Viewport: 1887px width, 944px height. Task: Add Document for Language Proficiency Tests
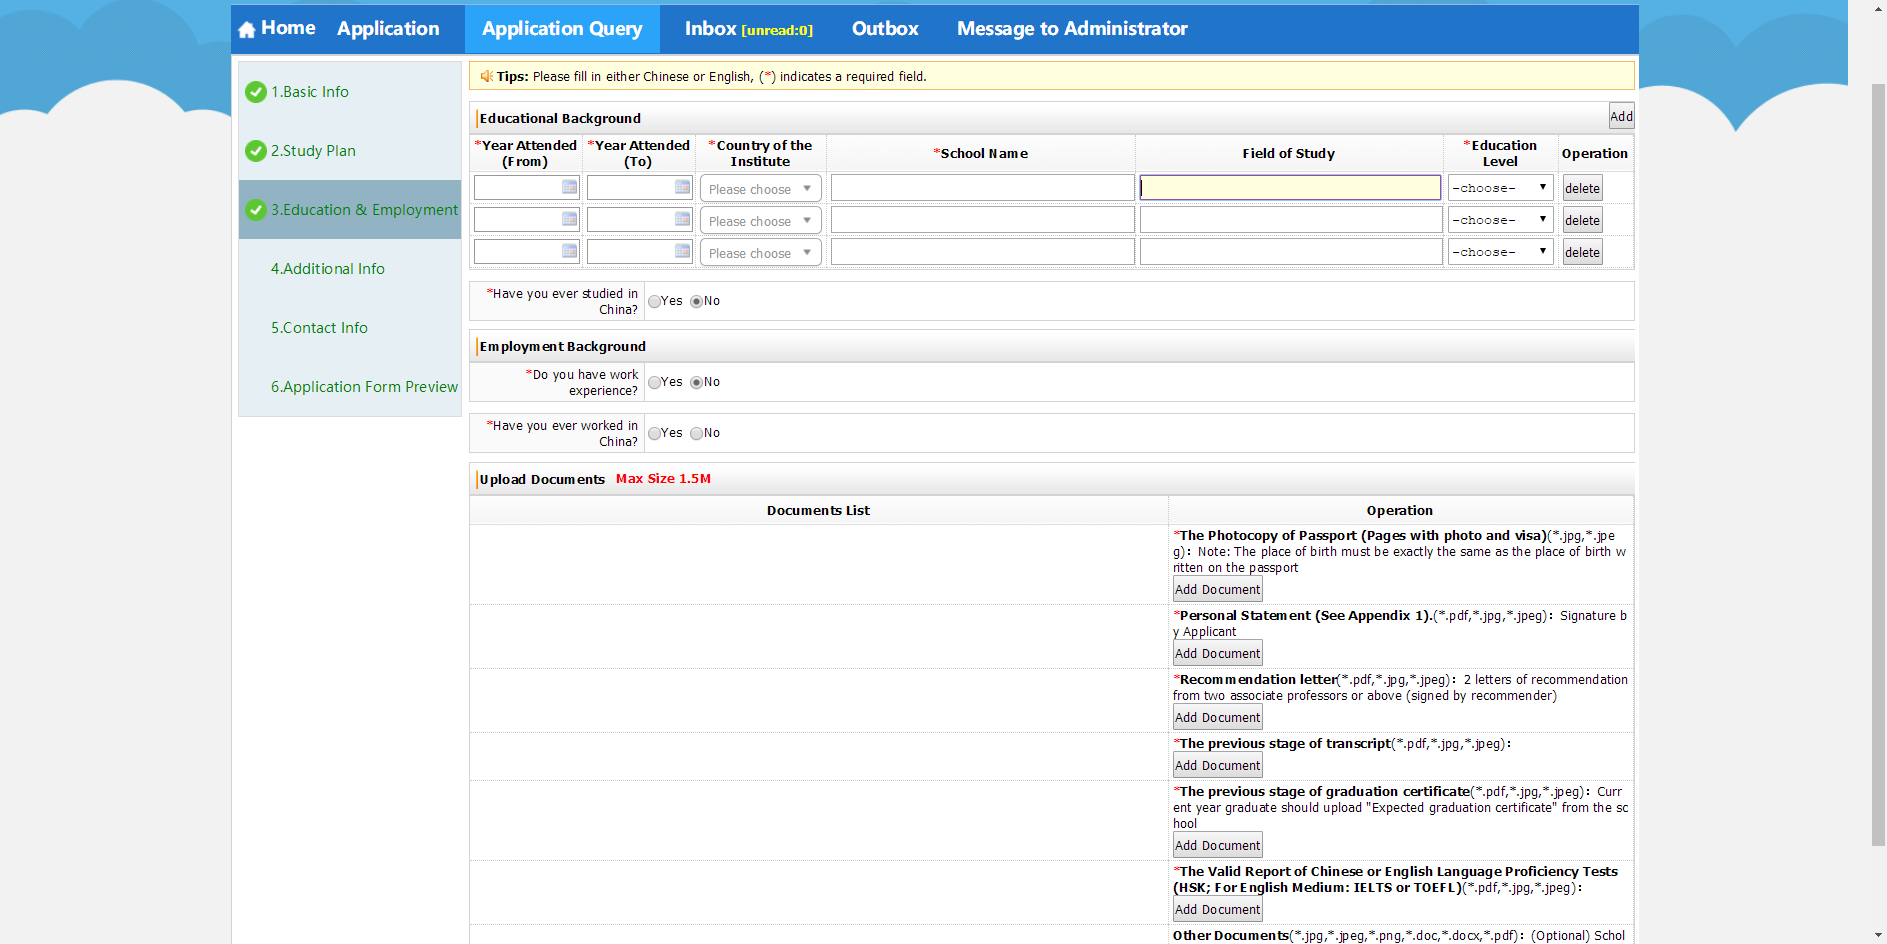point(1217,909)
